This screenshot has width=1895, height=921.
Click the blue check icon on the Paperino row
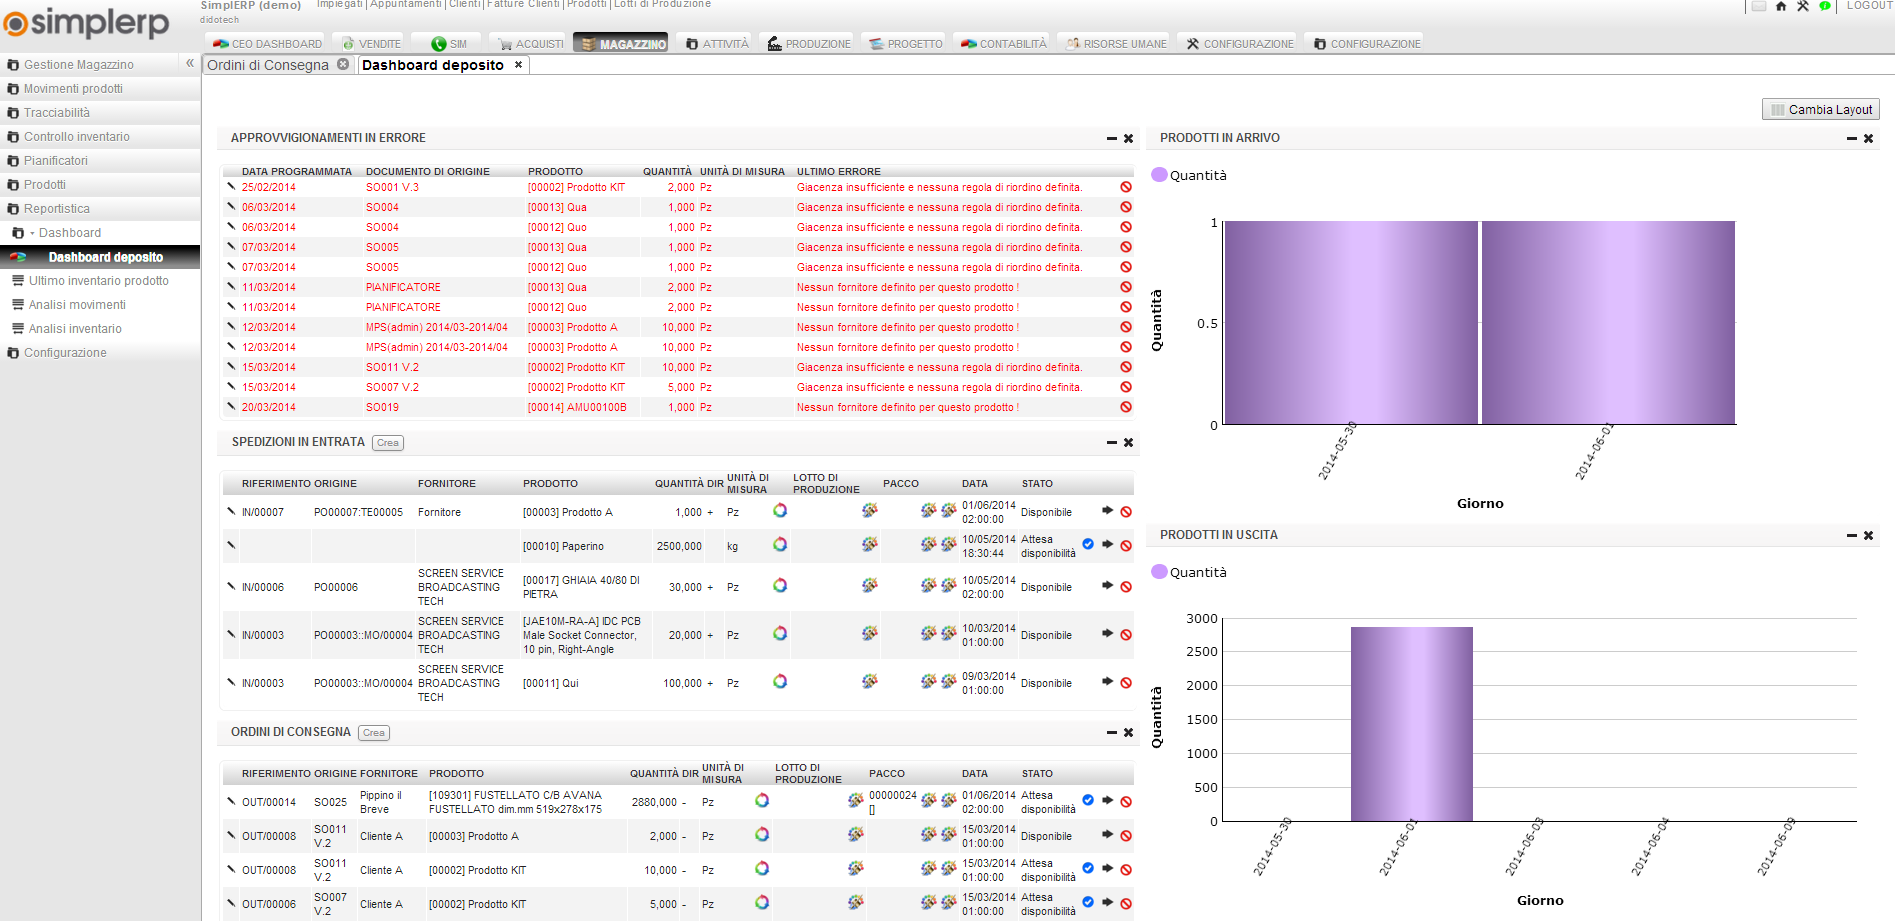[x=1088, y=544]
